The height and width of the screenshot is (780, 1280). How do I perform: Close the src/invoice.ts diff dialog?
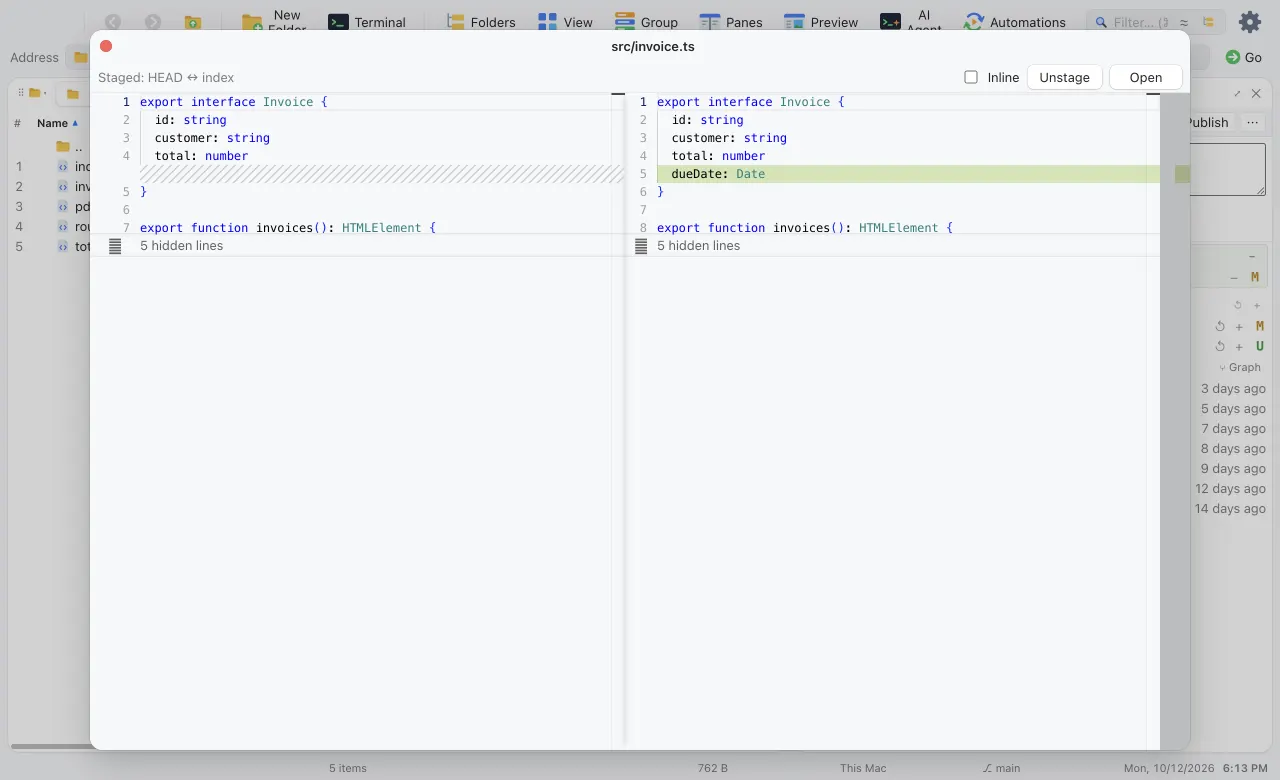coord(106,46)
